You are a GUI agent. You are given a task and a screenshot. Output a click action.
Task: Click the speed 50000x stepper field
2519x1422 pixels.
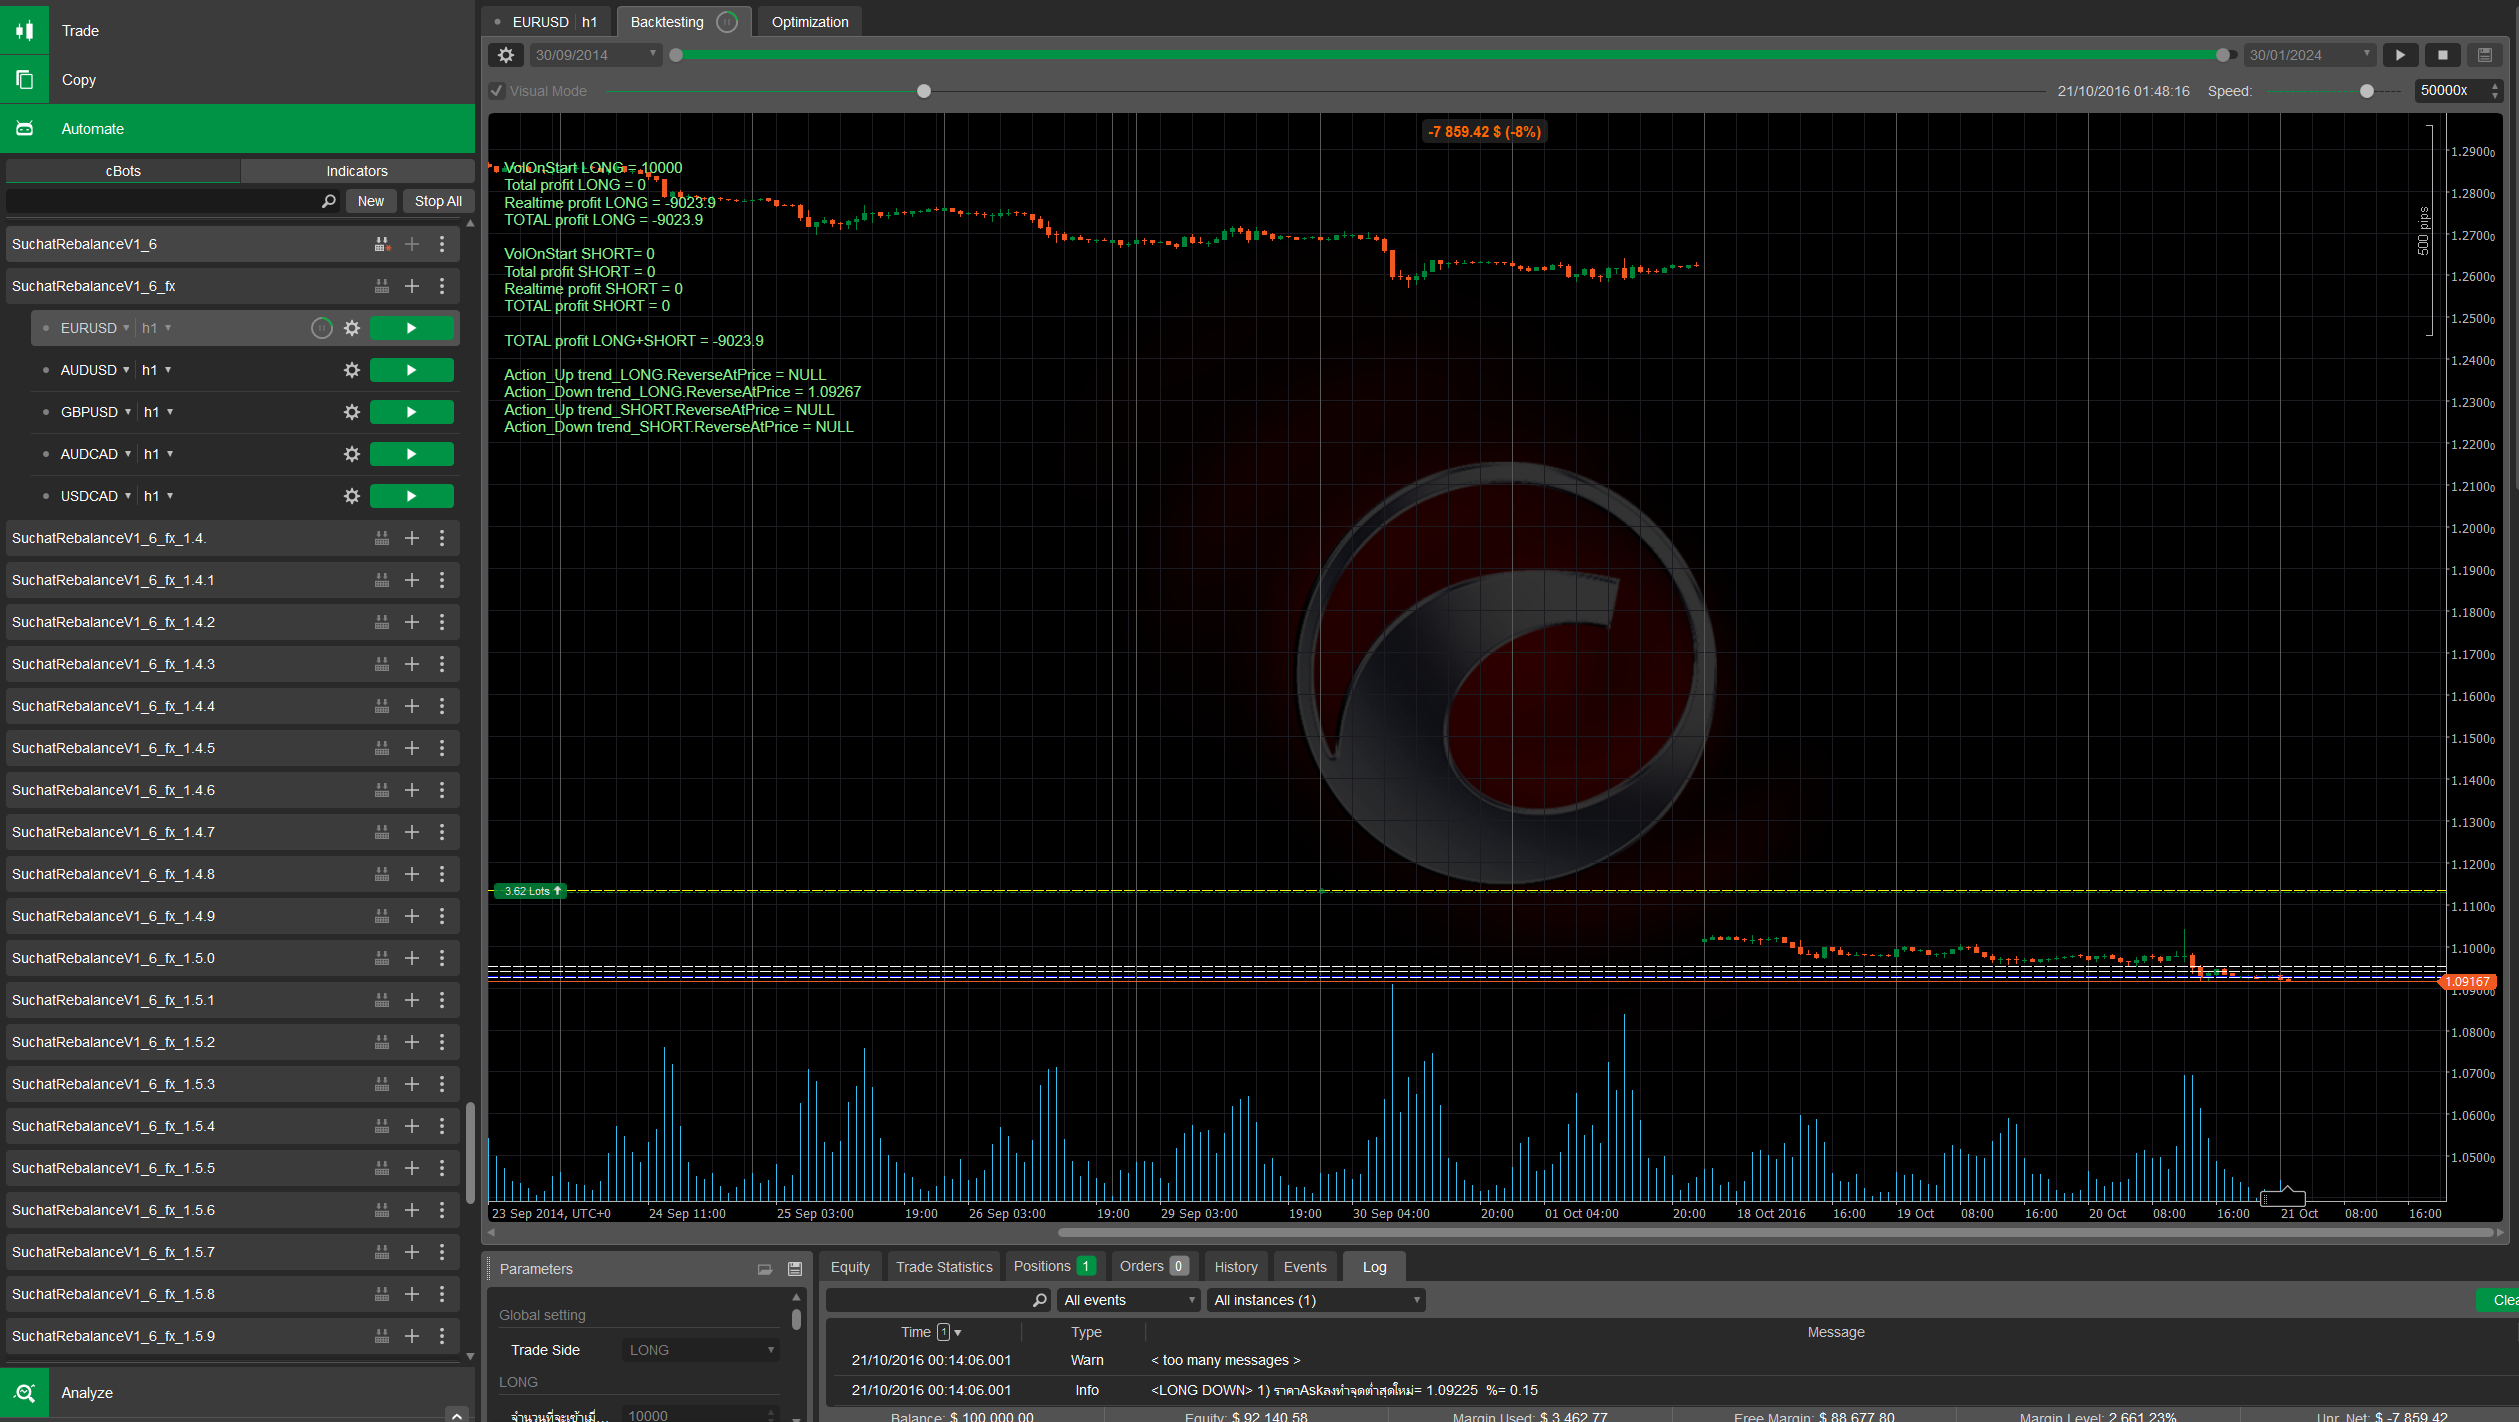pos(2457,91)
